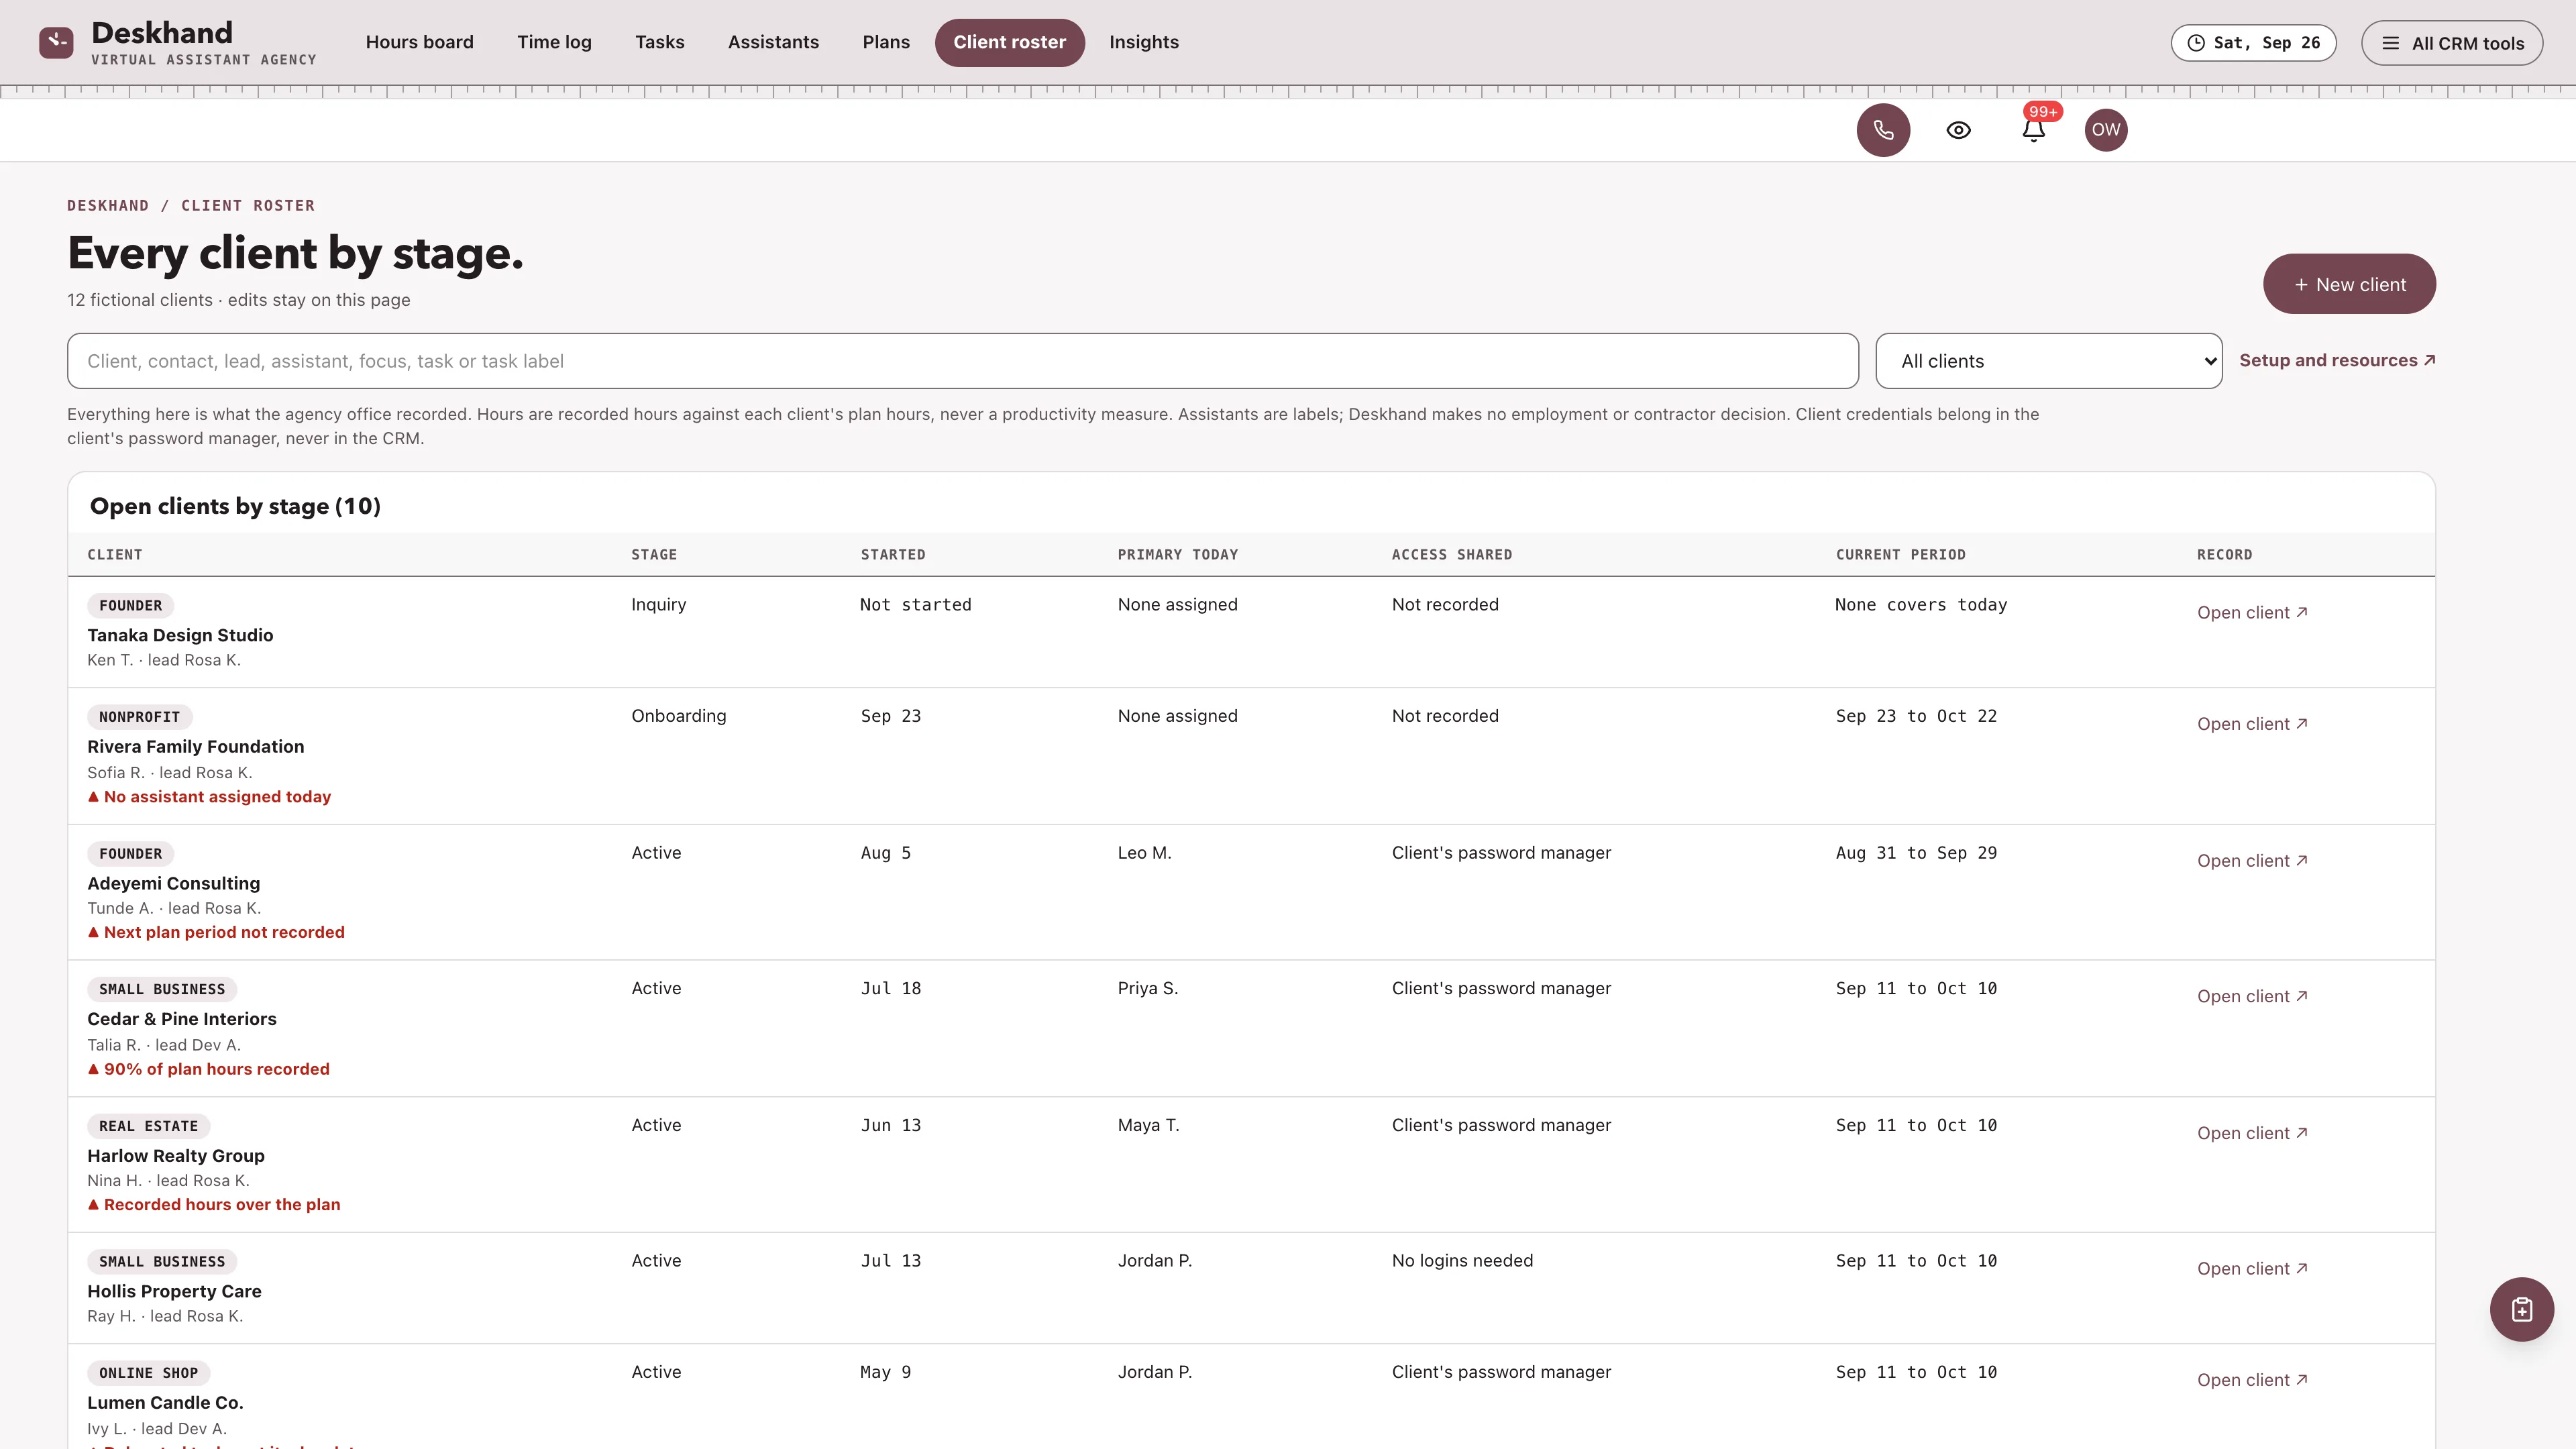Screen dimensions: 2576x1449
Task: Click the Hollis Property Care client name
Action: [x=174, y=1291]
